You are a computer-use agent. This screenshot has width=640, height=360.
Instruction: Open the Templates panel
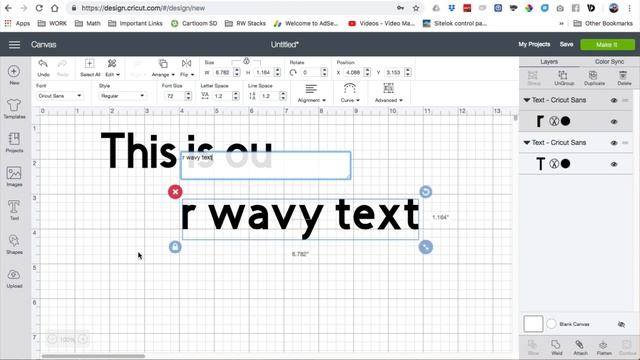coord(14,109)
